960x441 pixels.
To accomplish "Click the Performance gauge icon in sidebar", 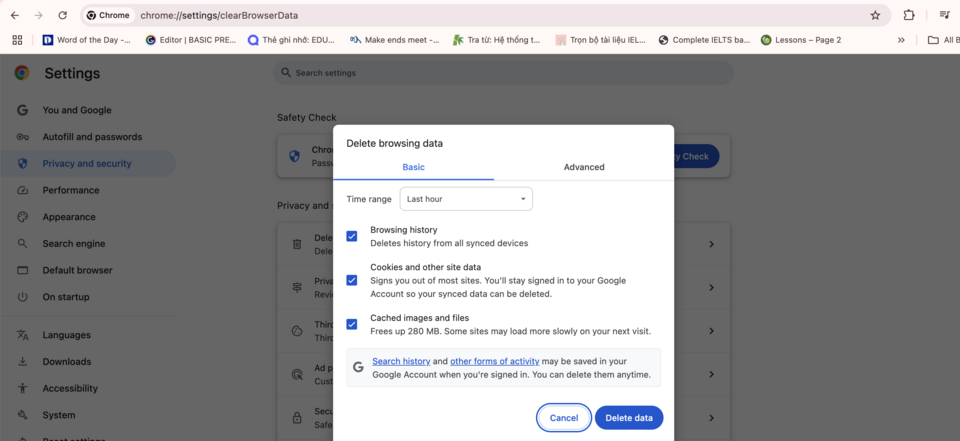I will (x=22, y=190).
